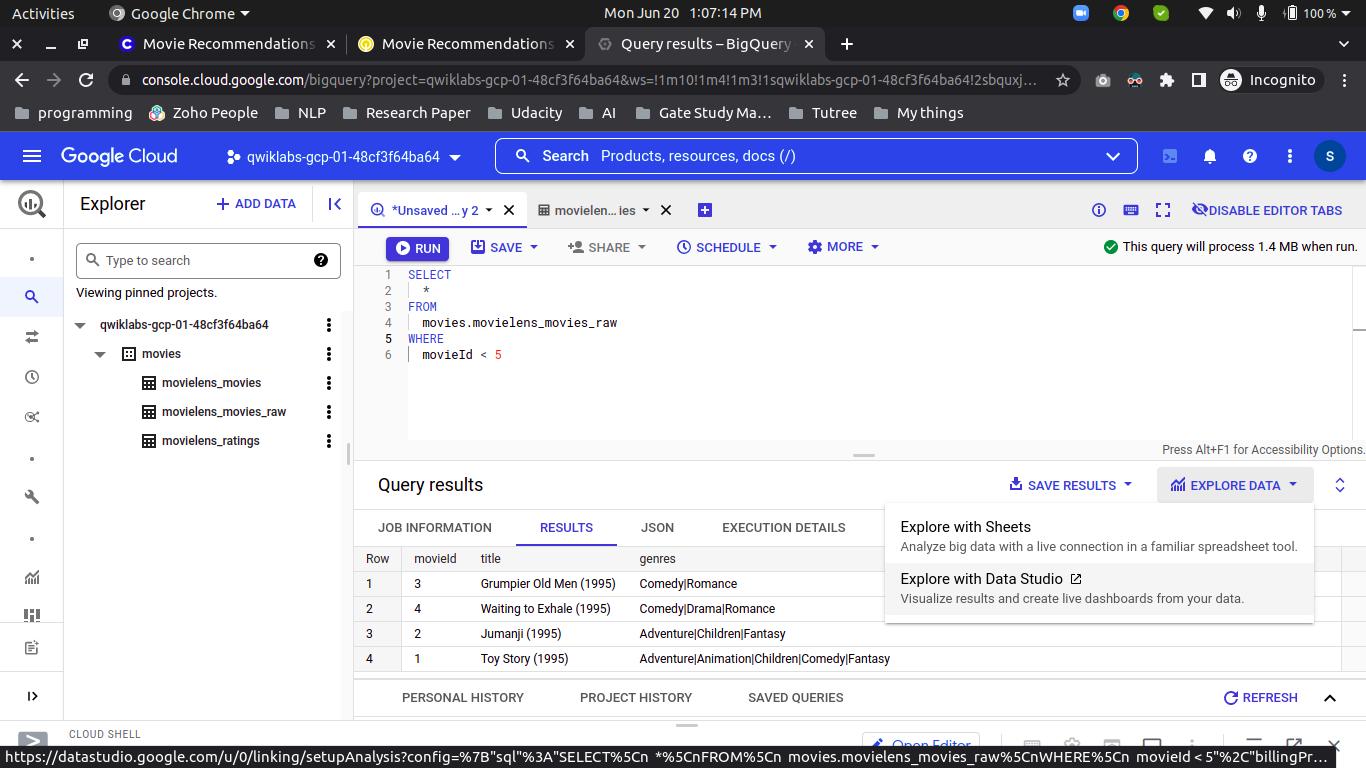The image size is (1366, 768).
Task: Open the Ubuntu Activities overview
Action: pos(43,13)
